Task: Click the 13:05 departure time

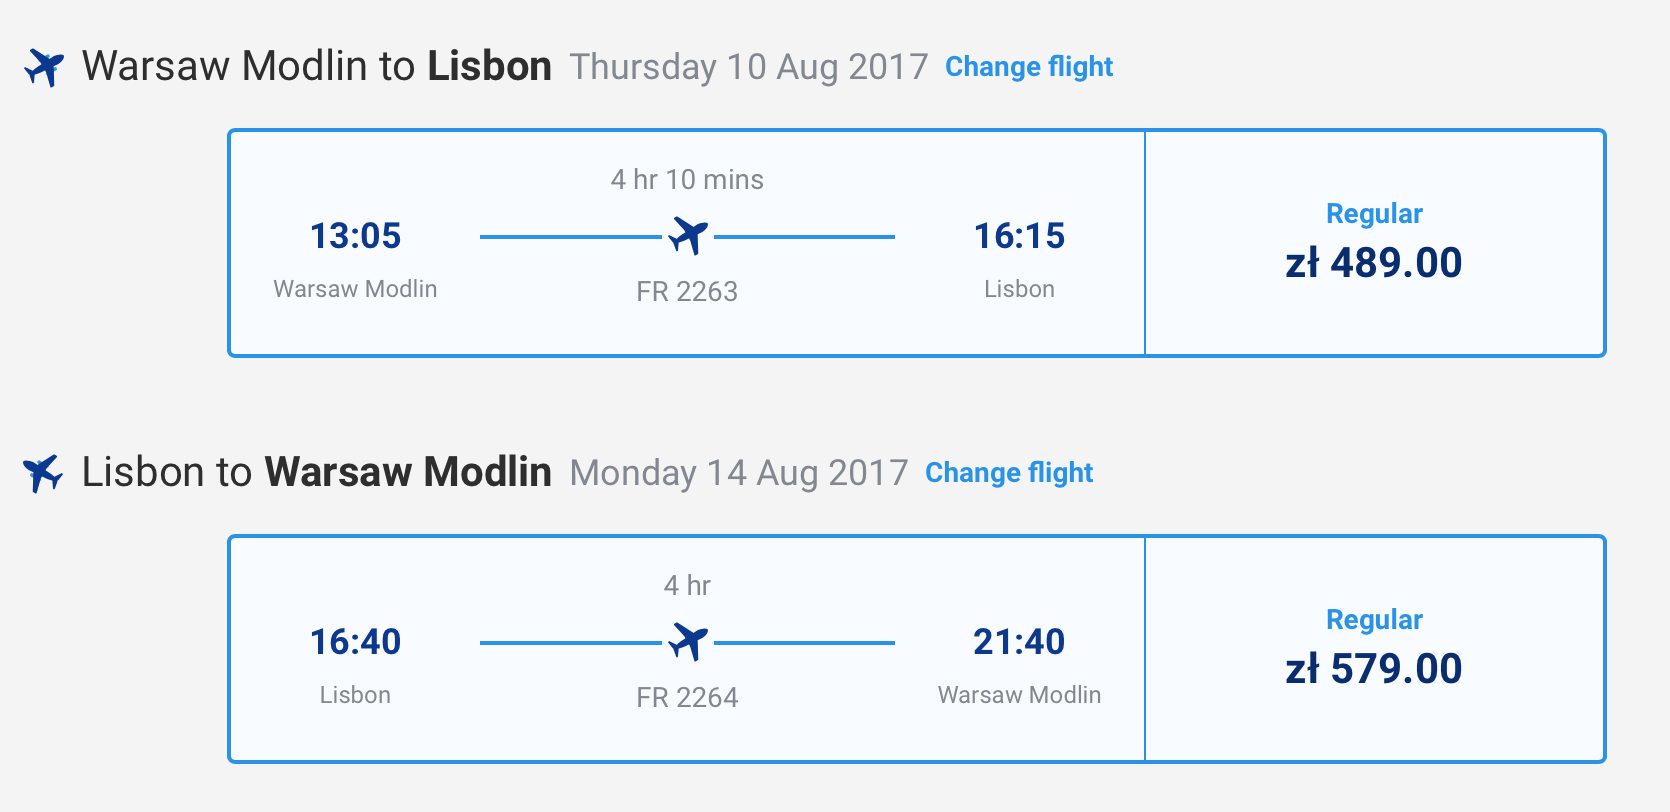Action: coord(355,236)
